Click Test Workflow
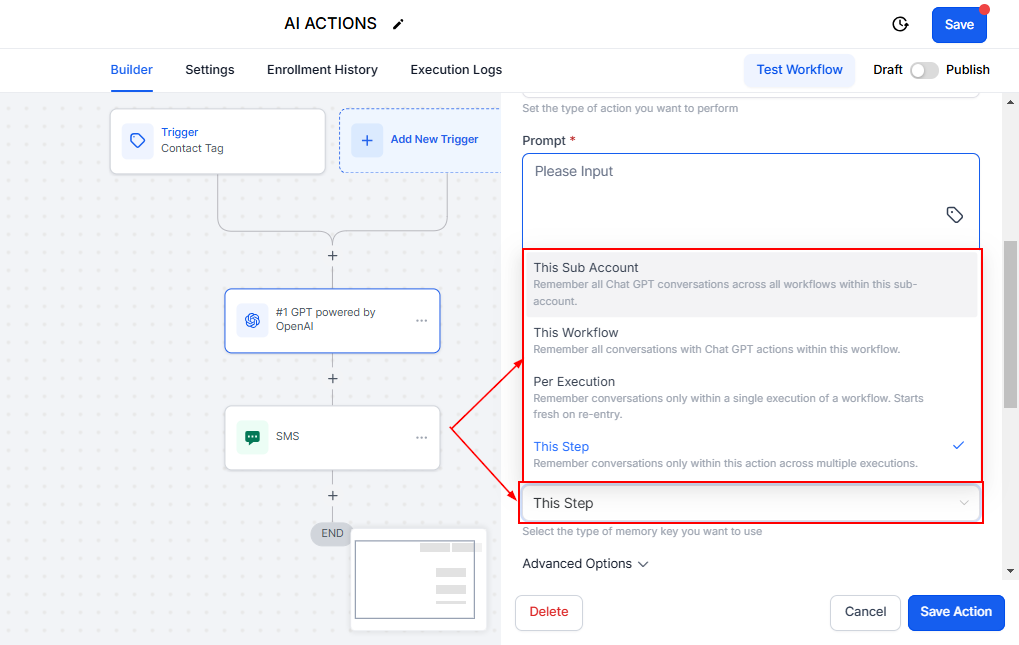 point(799,70)
